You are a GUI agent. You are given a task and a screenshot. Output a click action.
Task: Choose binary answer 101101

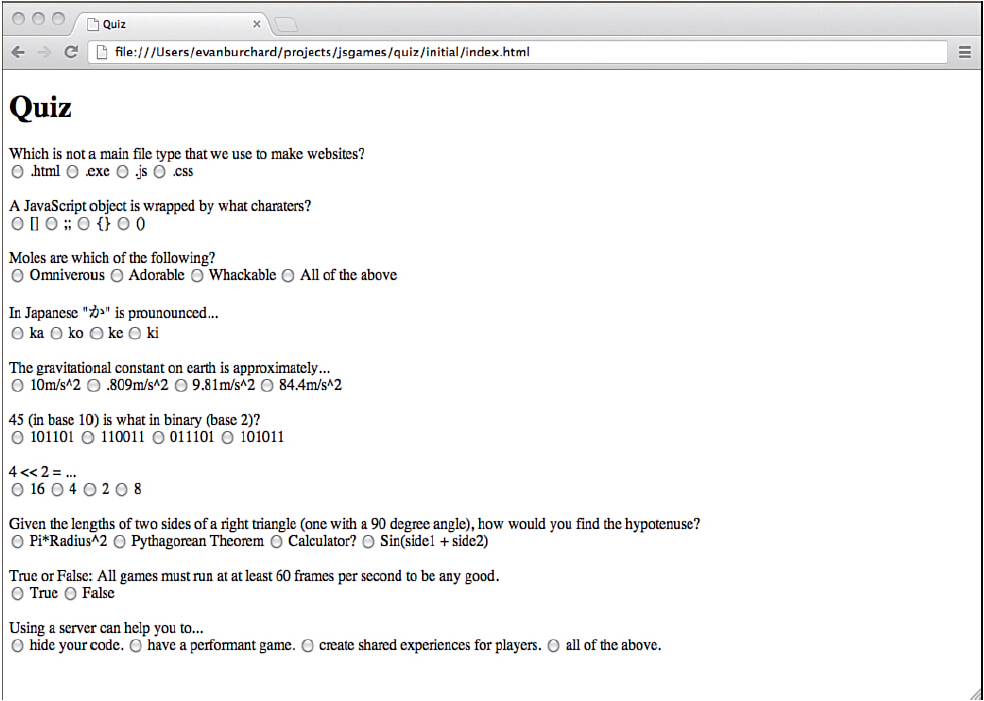pyautogui.click(x=18, y=438)
